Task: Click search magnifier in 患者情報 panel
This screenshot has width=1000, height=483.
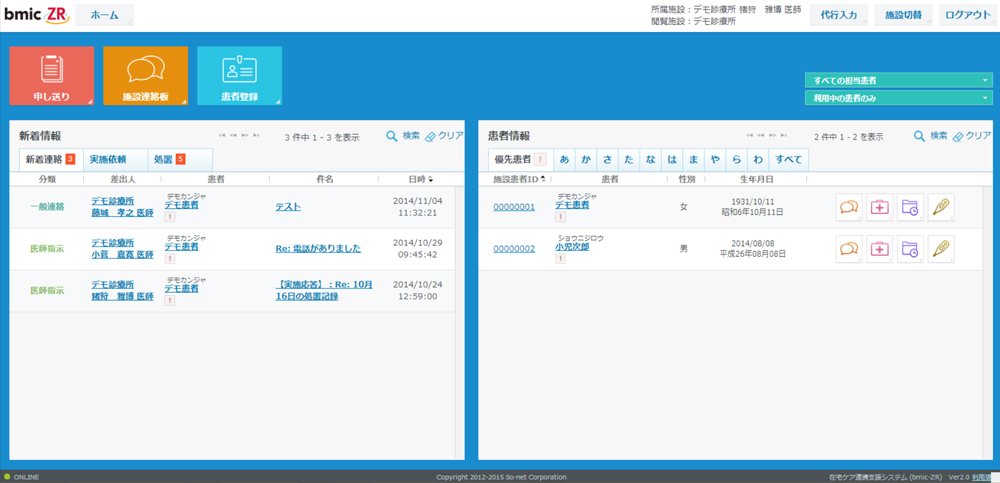Action: tap(919, 136)
